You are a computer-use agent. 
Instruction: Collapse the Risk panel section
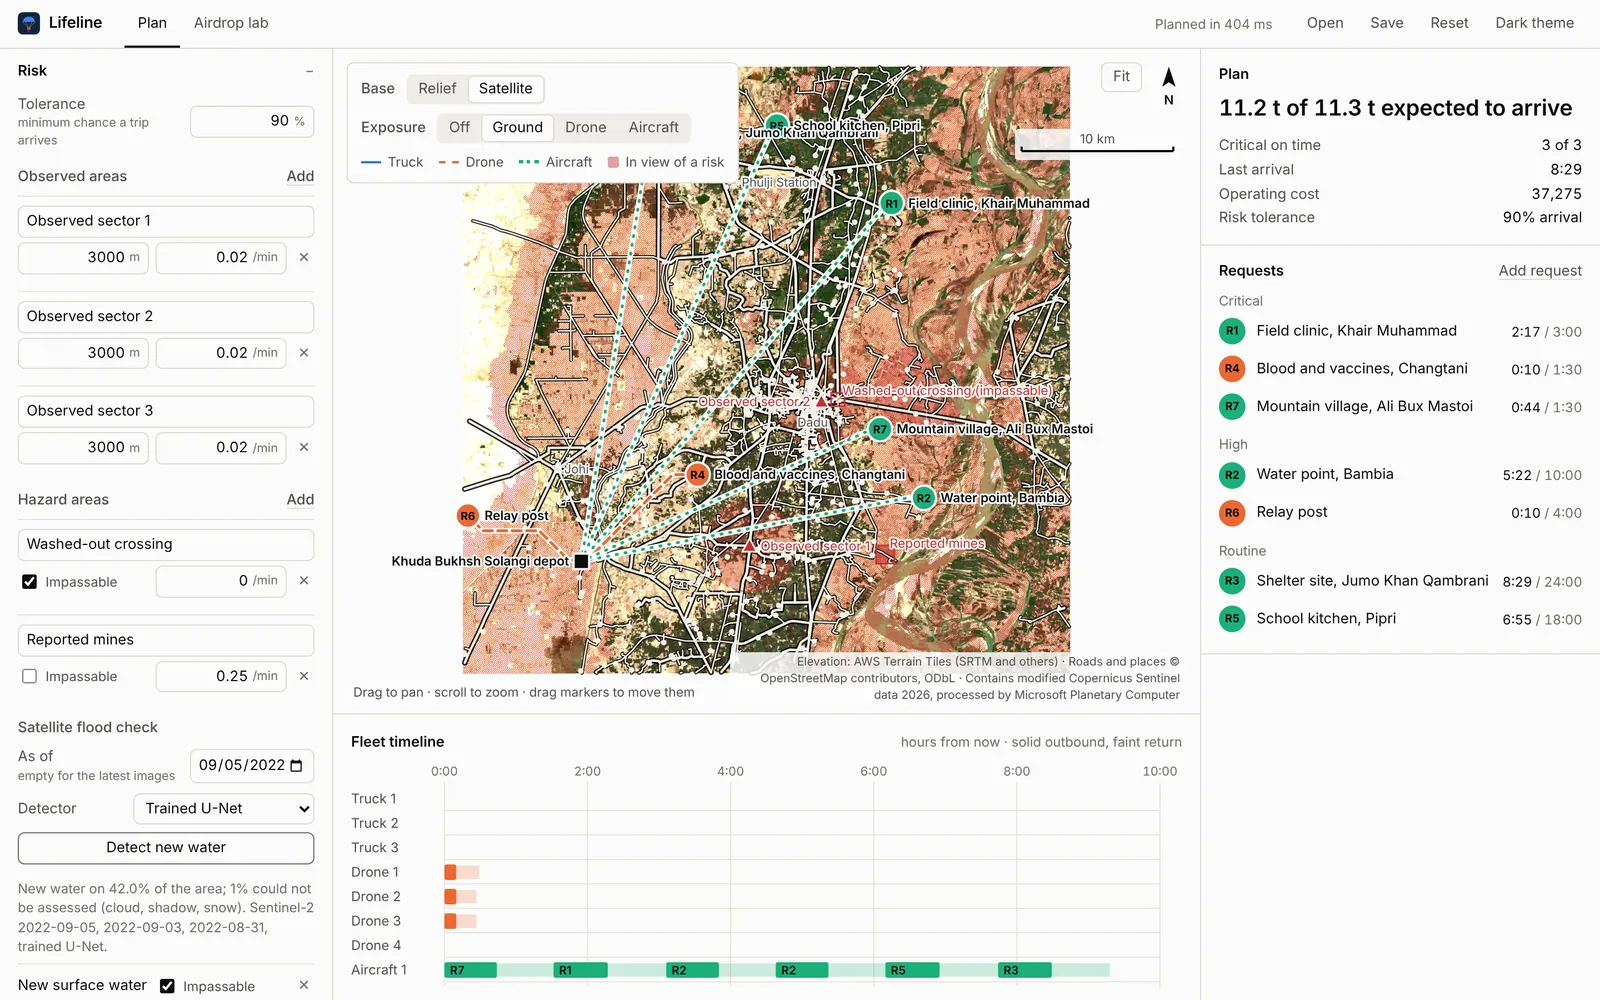(x=309, y=71)
